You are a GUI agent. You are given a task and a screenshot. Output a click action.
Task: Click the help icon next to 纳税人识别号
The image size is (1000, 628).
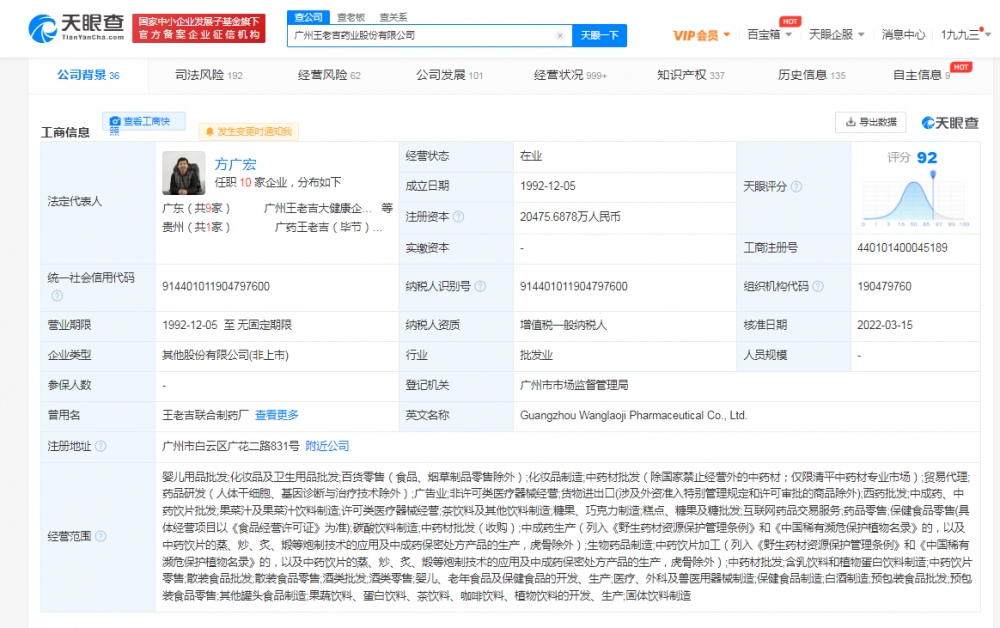pos(480,286)
